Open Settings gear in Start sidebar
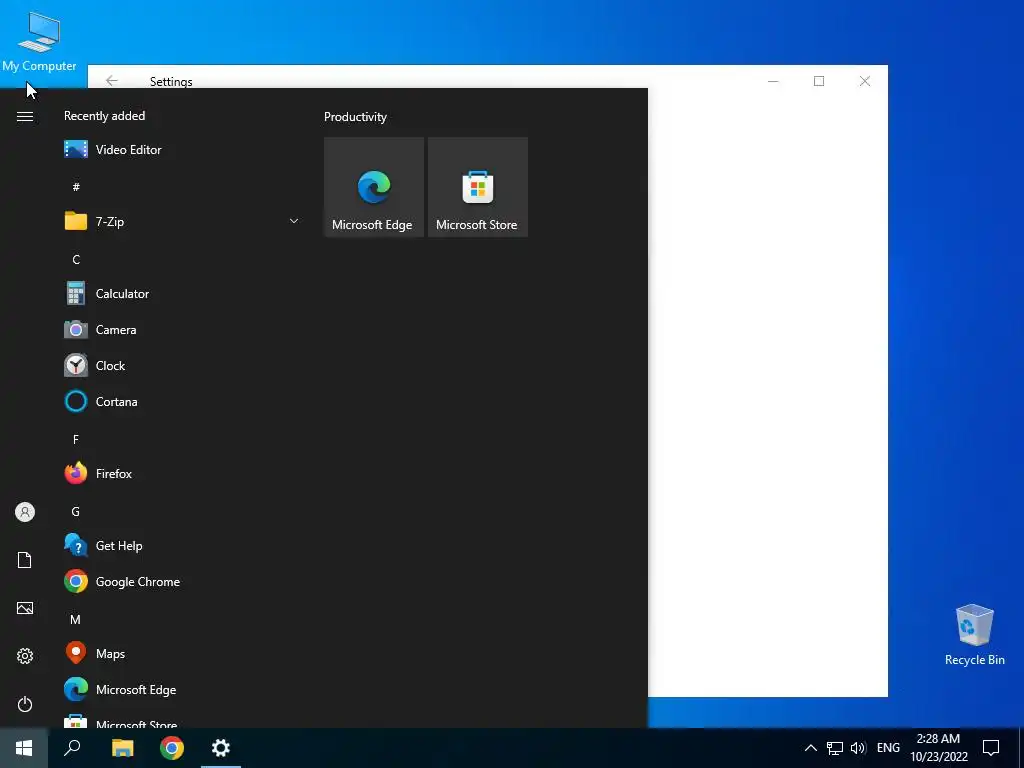Viewport: 1024px width, 768px height. click(x=25, y=656)
